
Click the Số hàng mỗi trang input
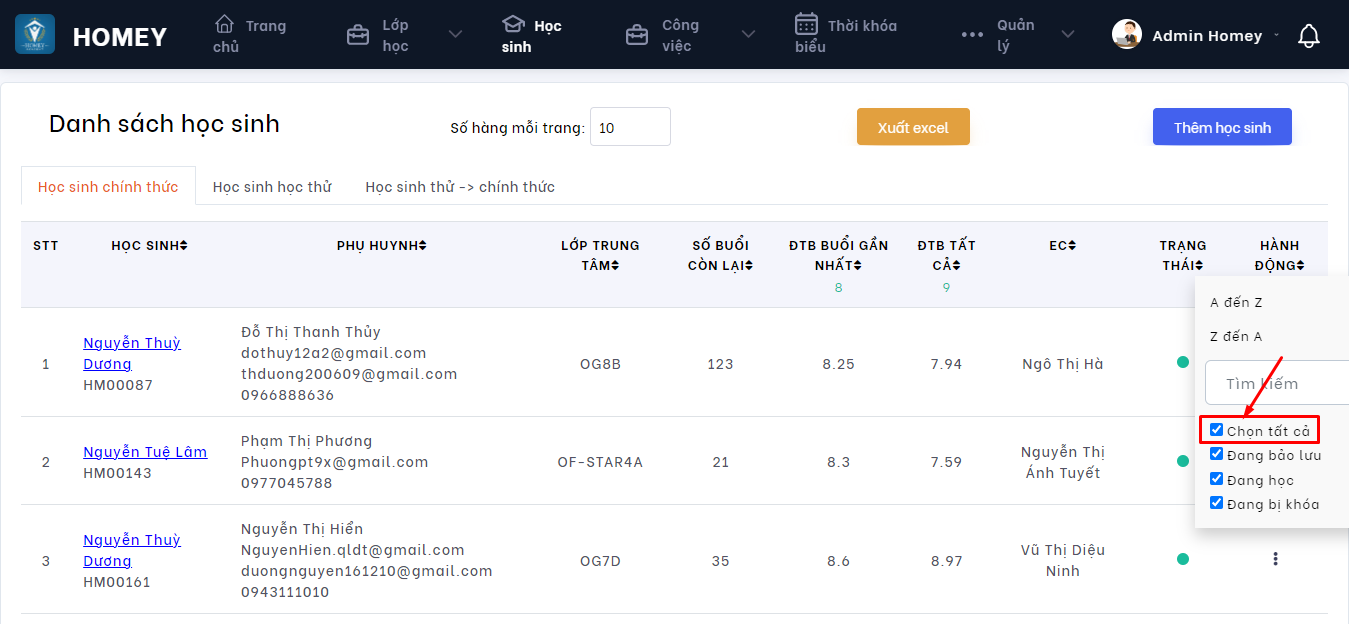click(630, 127)
